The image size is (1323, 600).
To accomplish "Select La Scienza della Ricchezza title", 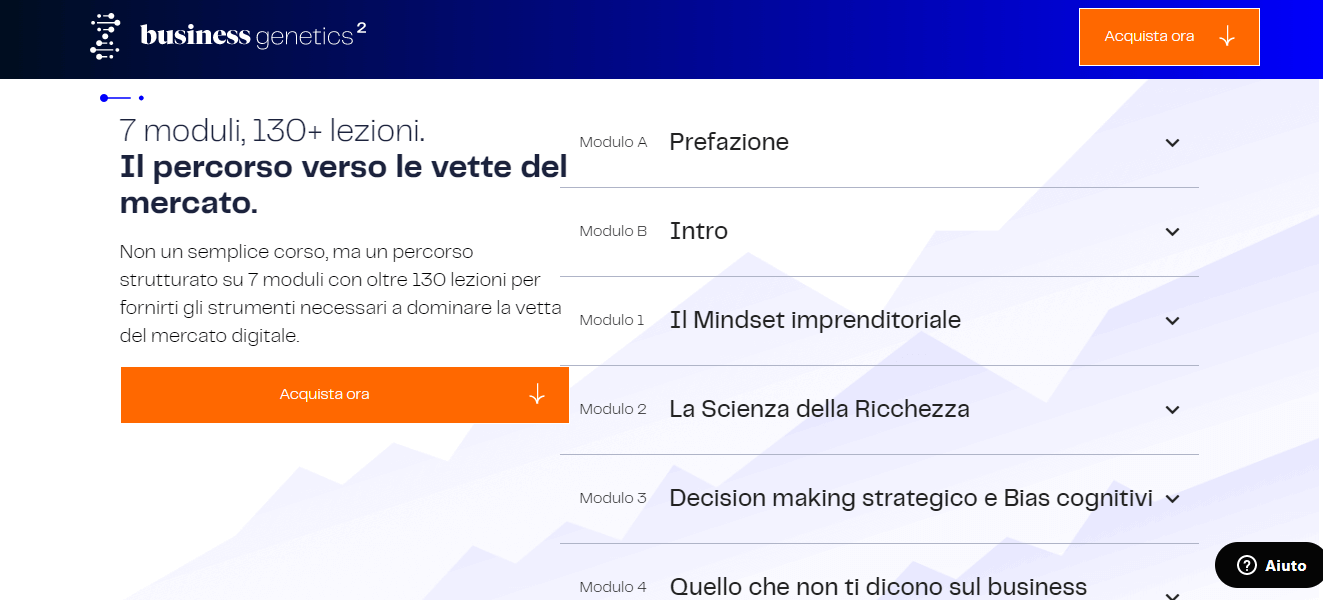I will coord(819,409).
